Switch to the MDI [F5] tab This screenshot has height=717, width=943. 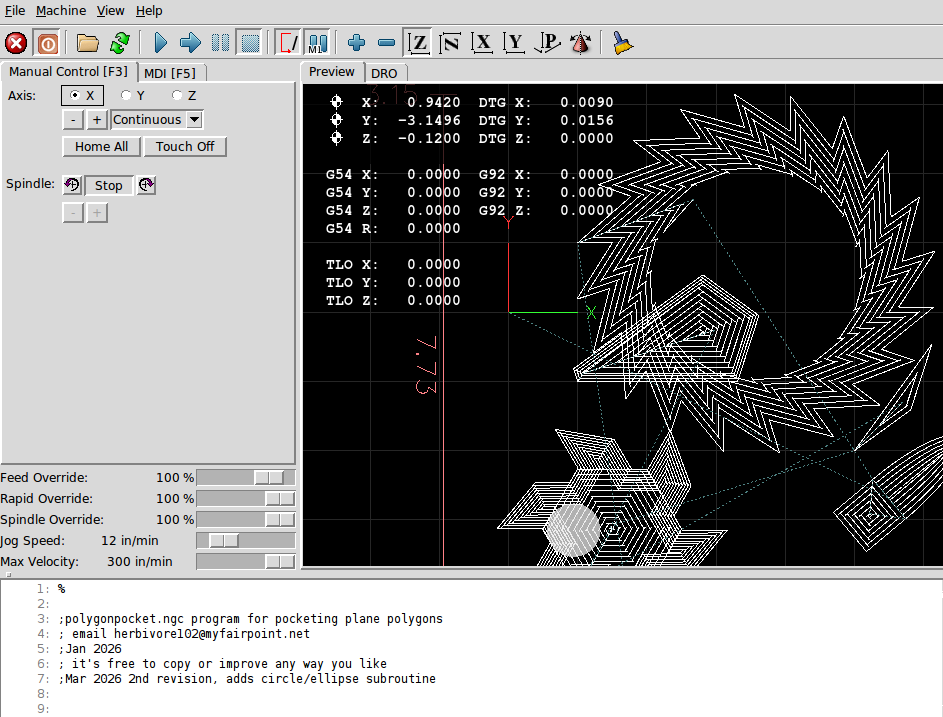pyautogui.click(x=170, y=73)
